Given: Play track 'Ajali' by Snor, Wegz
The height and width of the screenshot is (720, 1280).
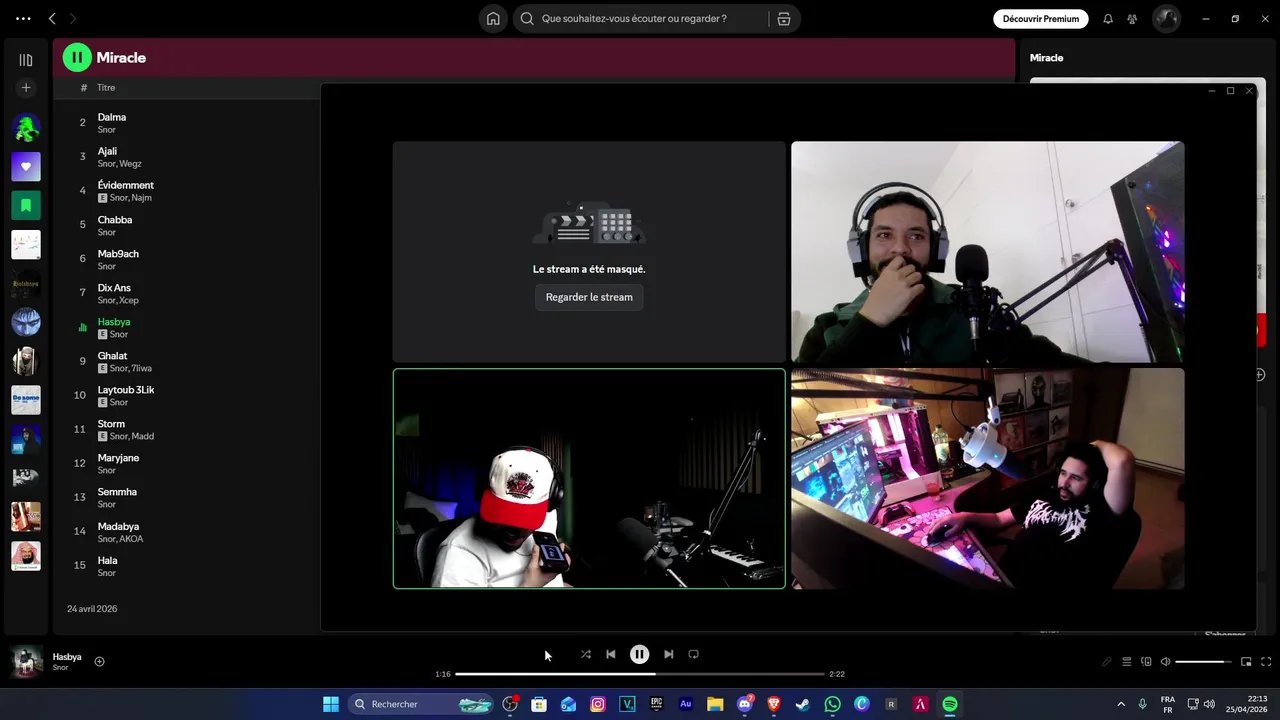Looking at the screenshot, I should [107, 151].
